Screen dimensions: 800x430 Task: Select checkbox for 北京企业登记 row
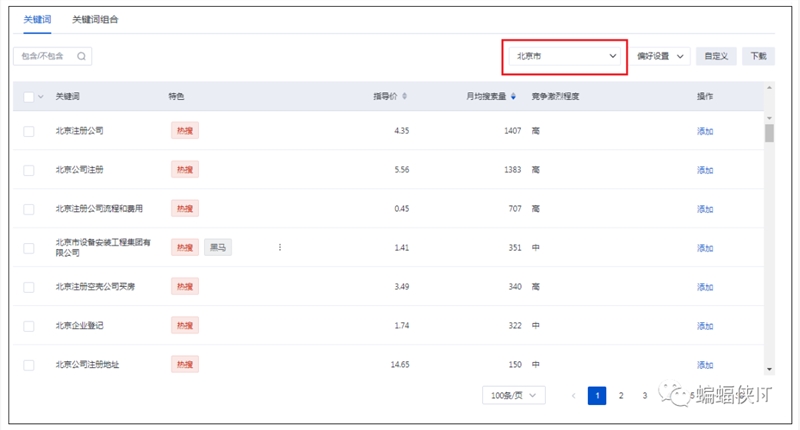pyautogui.click(x=28, y=326)
